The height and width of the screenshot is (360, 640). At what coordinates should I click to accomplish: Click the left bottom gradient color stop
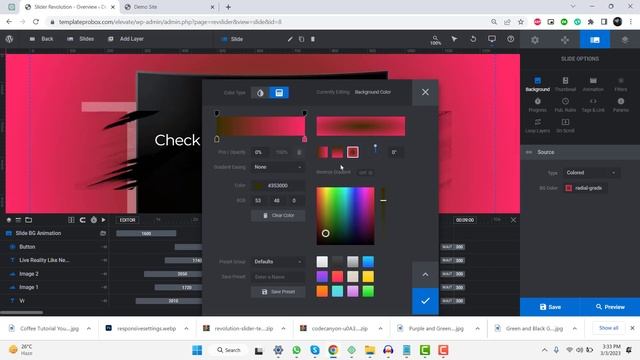(x=217, y=139)
